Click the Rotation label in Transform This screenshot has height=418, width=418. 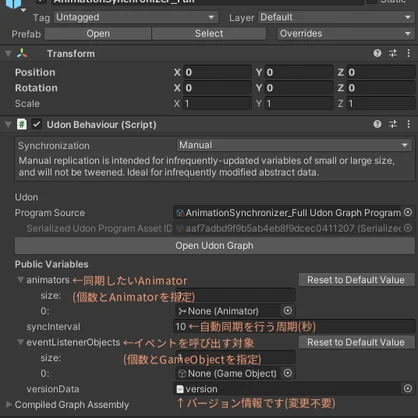point(36,88)
